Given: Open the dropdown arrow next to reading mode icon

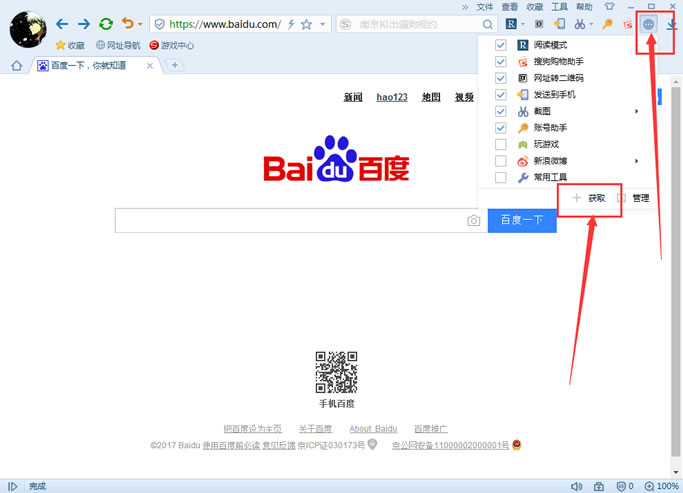Looking at the screenshot, I should click(x=523, y=24).
